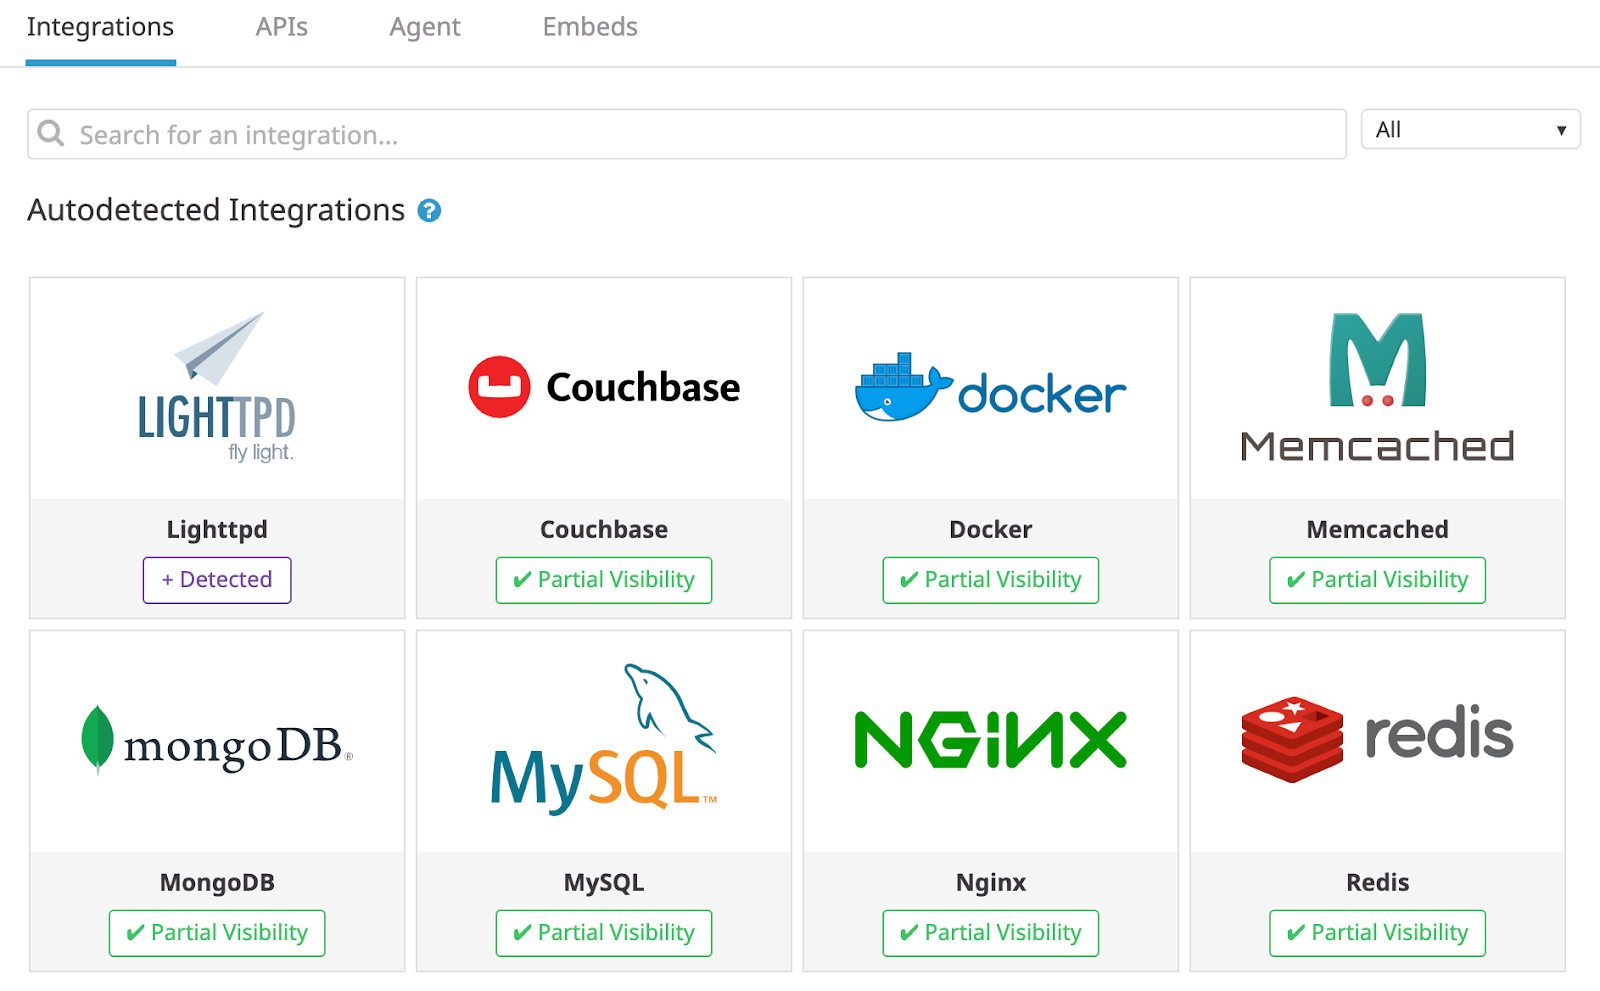Screen dimensions: 1600x991
Task: Click Partial Visibility for Nginx
Action: pyautogui.click(x=990, y=932)
